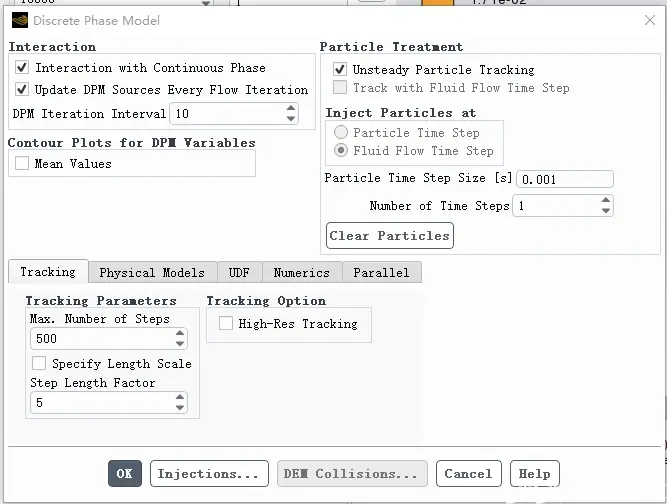Switch to the Physical Models tab

[x=152, y=273]
